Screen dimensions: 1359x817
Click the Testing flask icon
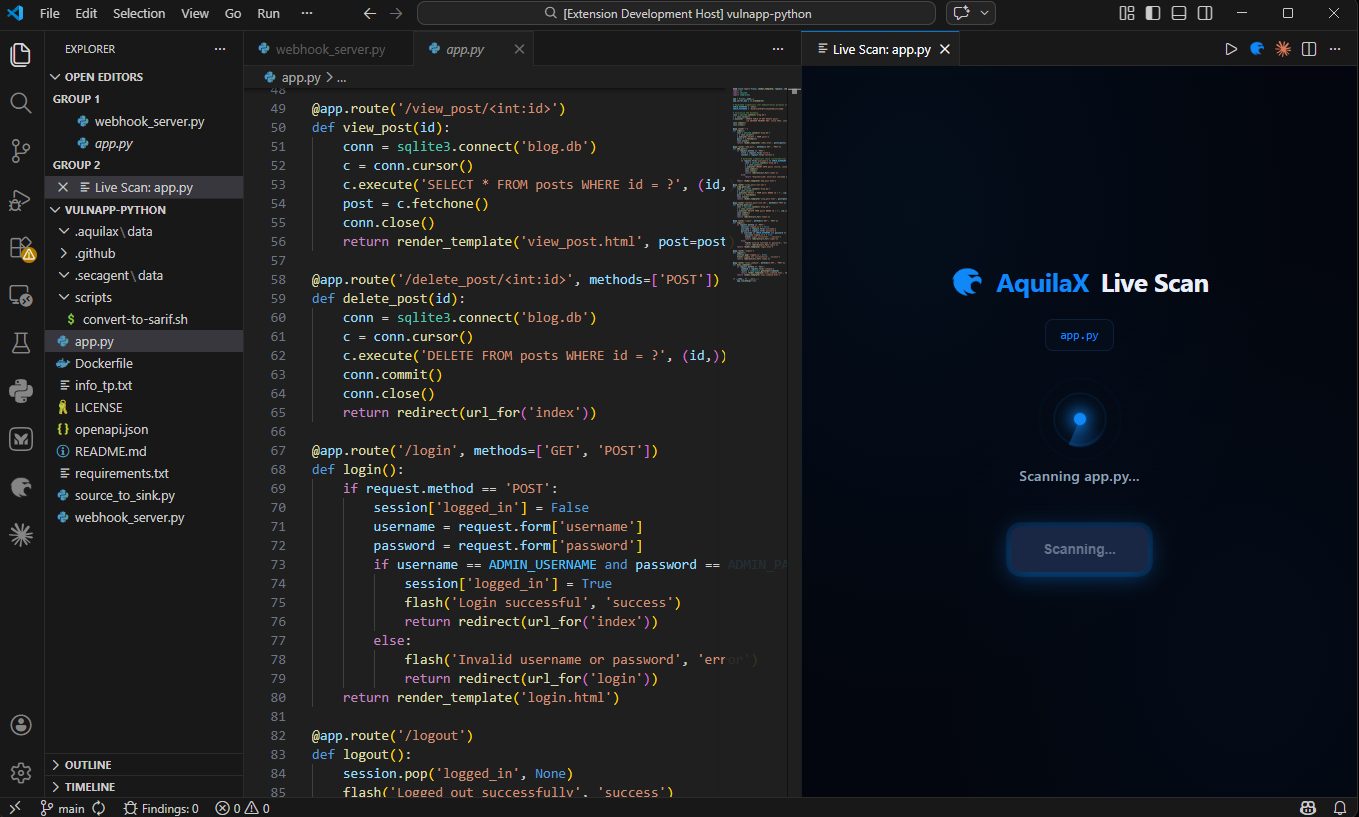(x=20, y=343)
